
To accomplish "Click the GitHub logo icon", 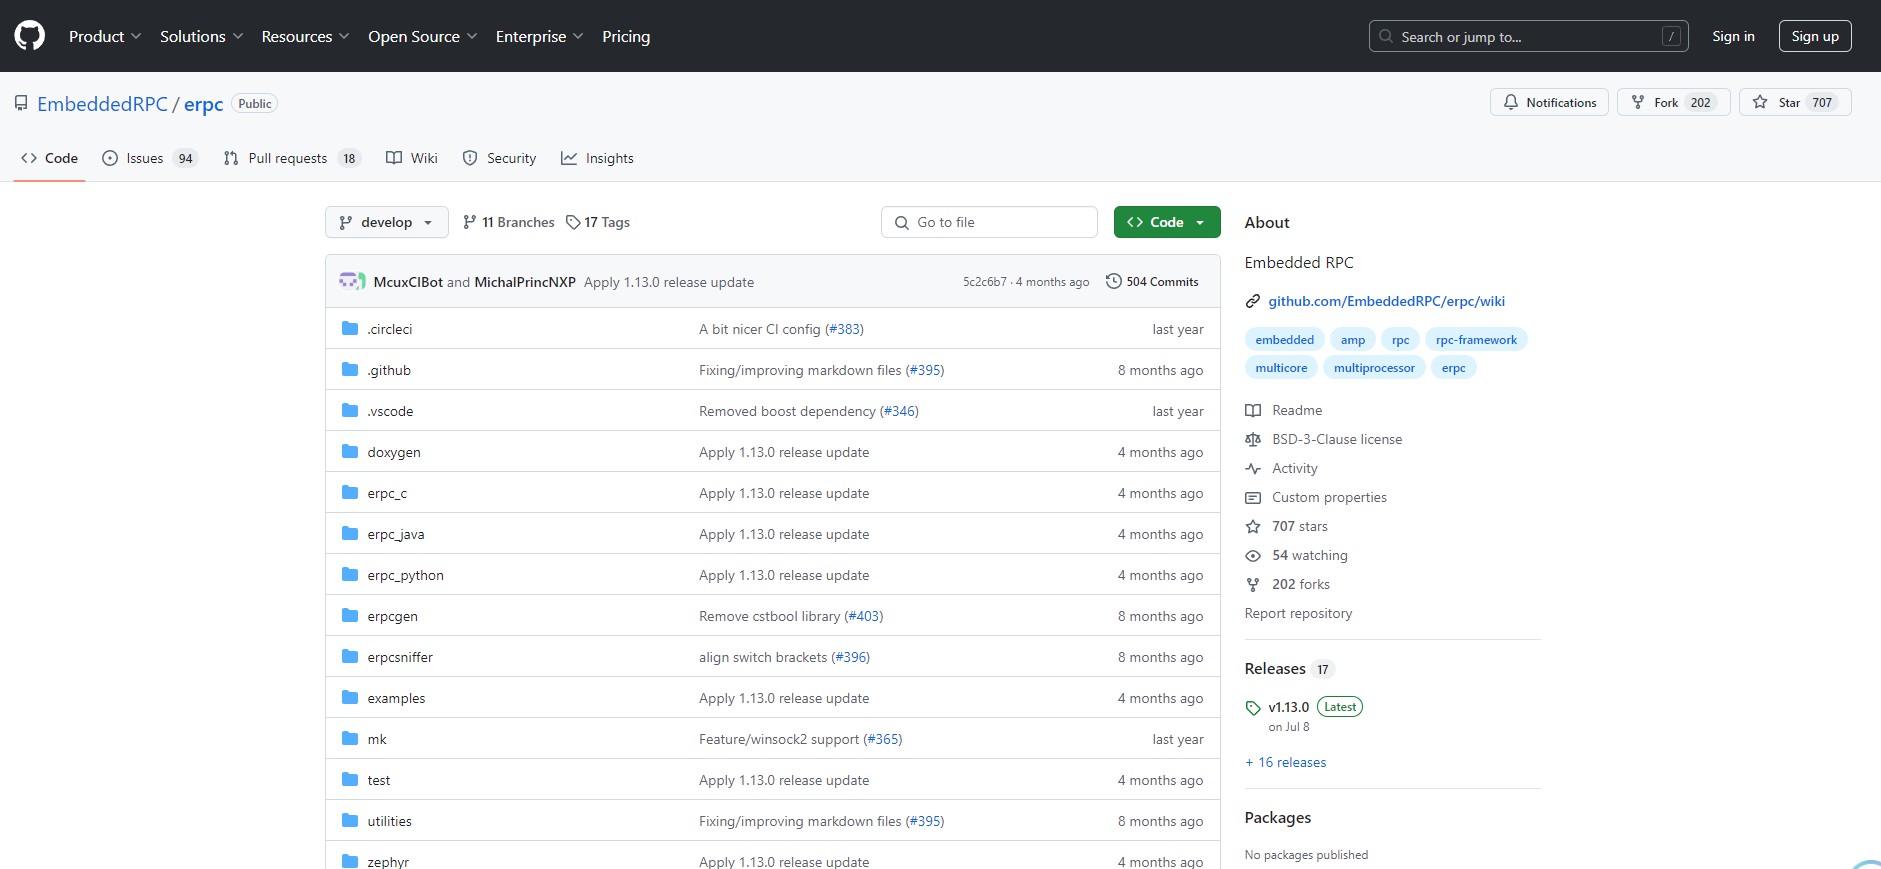I will pyautogui.click(x=30, y=36).
